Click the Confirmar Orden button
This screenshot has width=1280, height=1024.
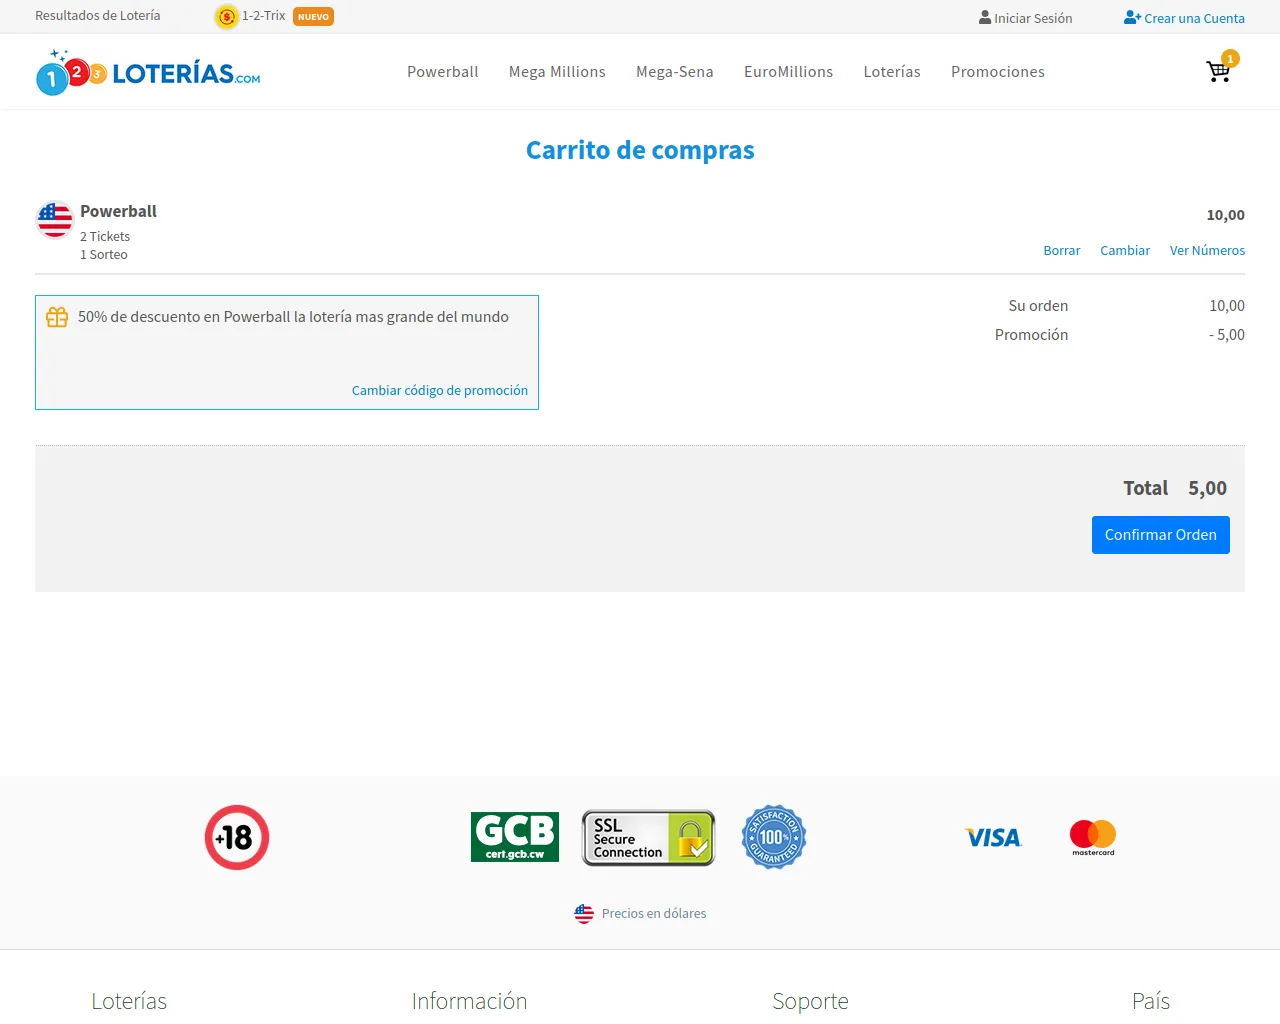[x=1161, y=535]
